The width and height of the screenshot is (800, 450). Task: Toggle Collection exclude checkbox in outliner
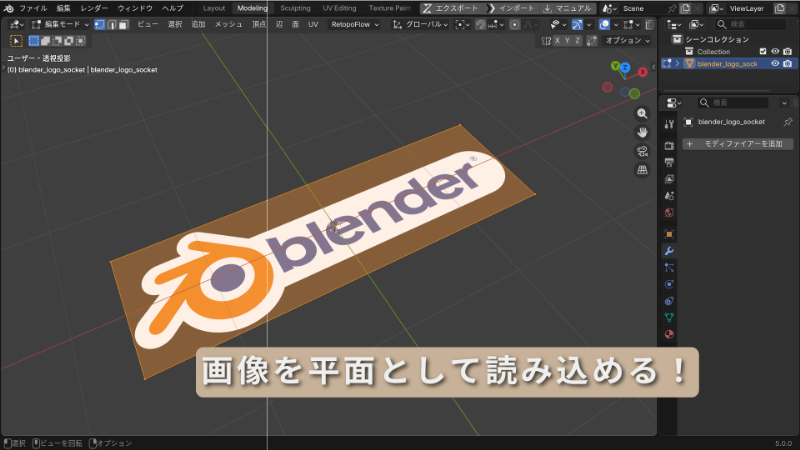[x=763, y=52]
